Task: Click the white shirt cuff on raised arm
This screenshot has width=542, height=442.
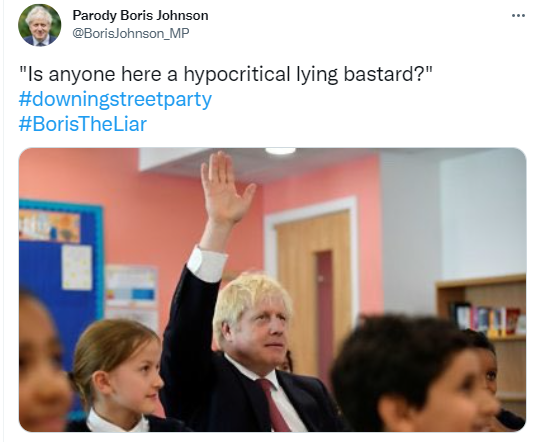Action: (207, 263)
